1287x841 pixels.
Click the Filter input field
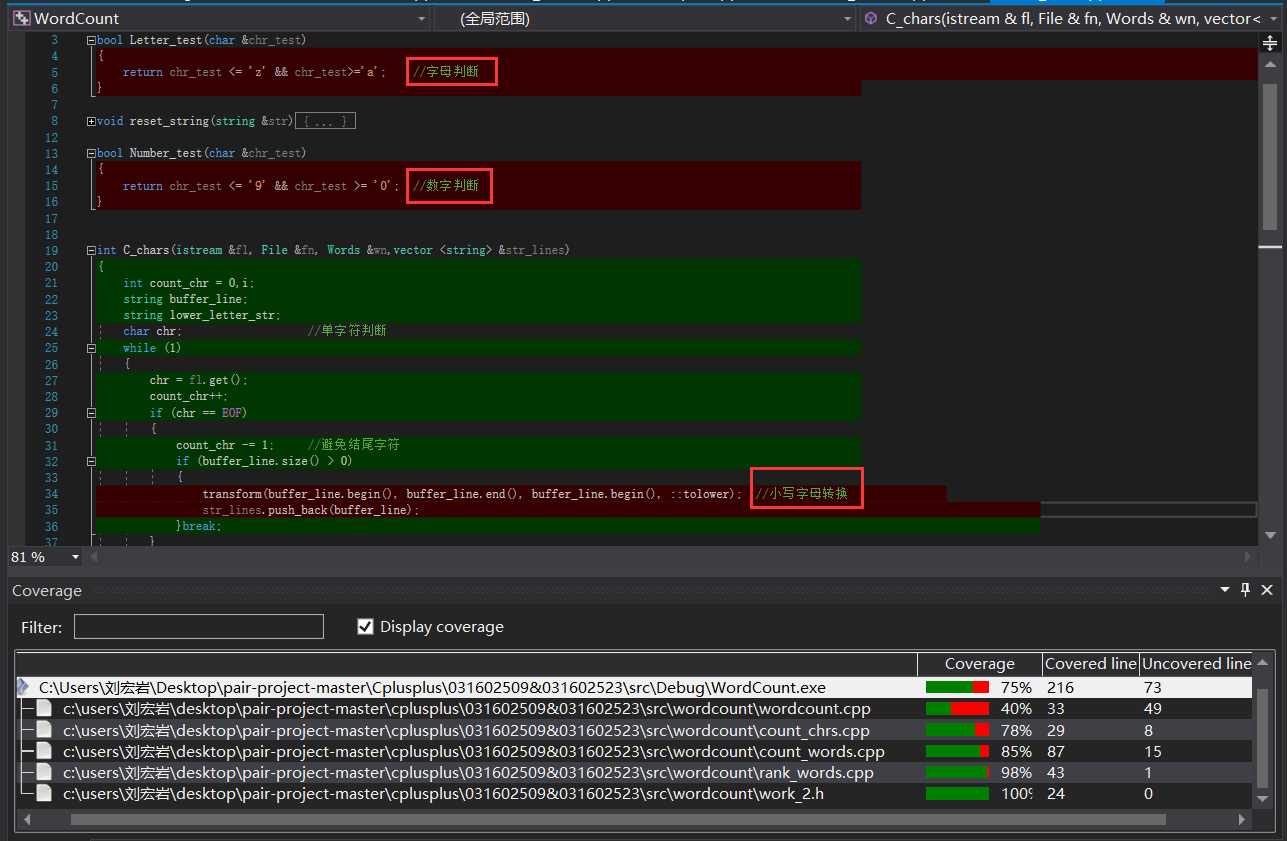[x=199, y=627]
